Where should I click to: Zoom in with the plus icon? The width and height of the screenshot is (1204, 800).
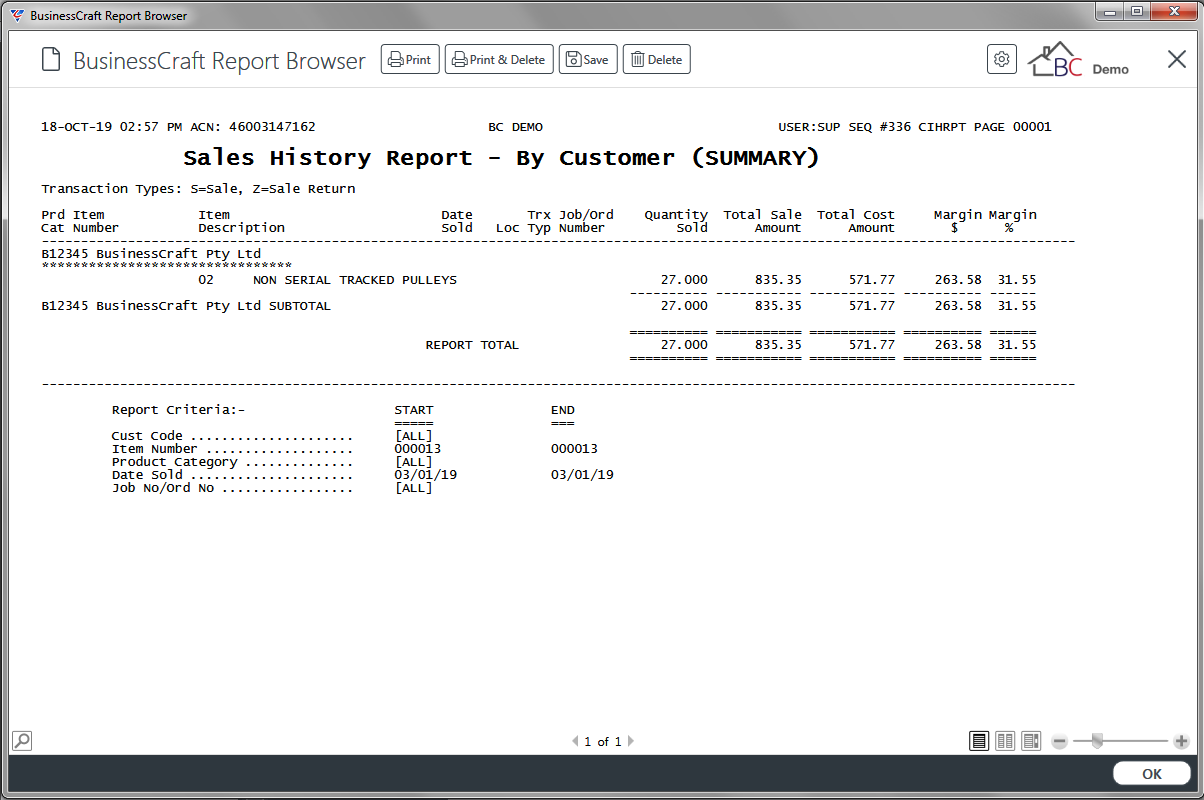pyautogui.click(x=1181, y=742)
